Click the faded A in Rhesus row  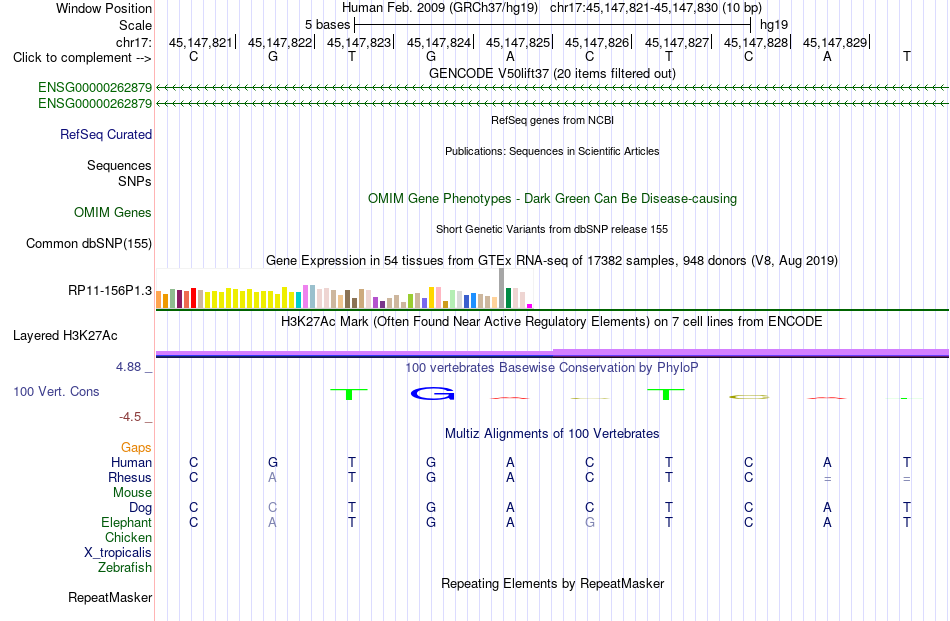[273, 477]
